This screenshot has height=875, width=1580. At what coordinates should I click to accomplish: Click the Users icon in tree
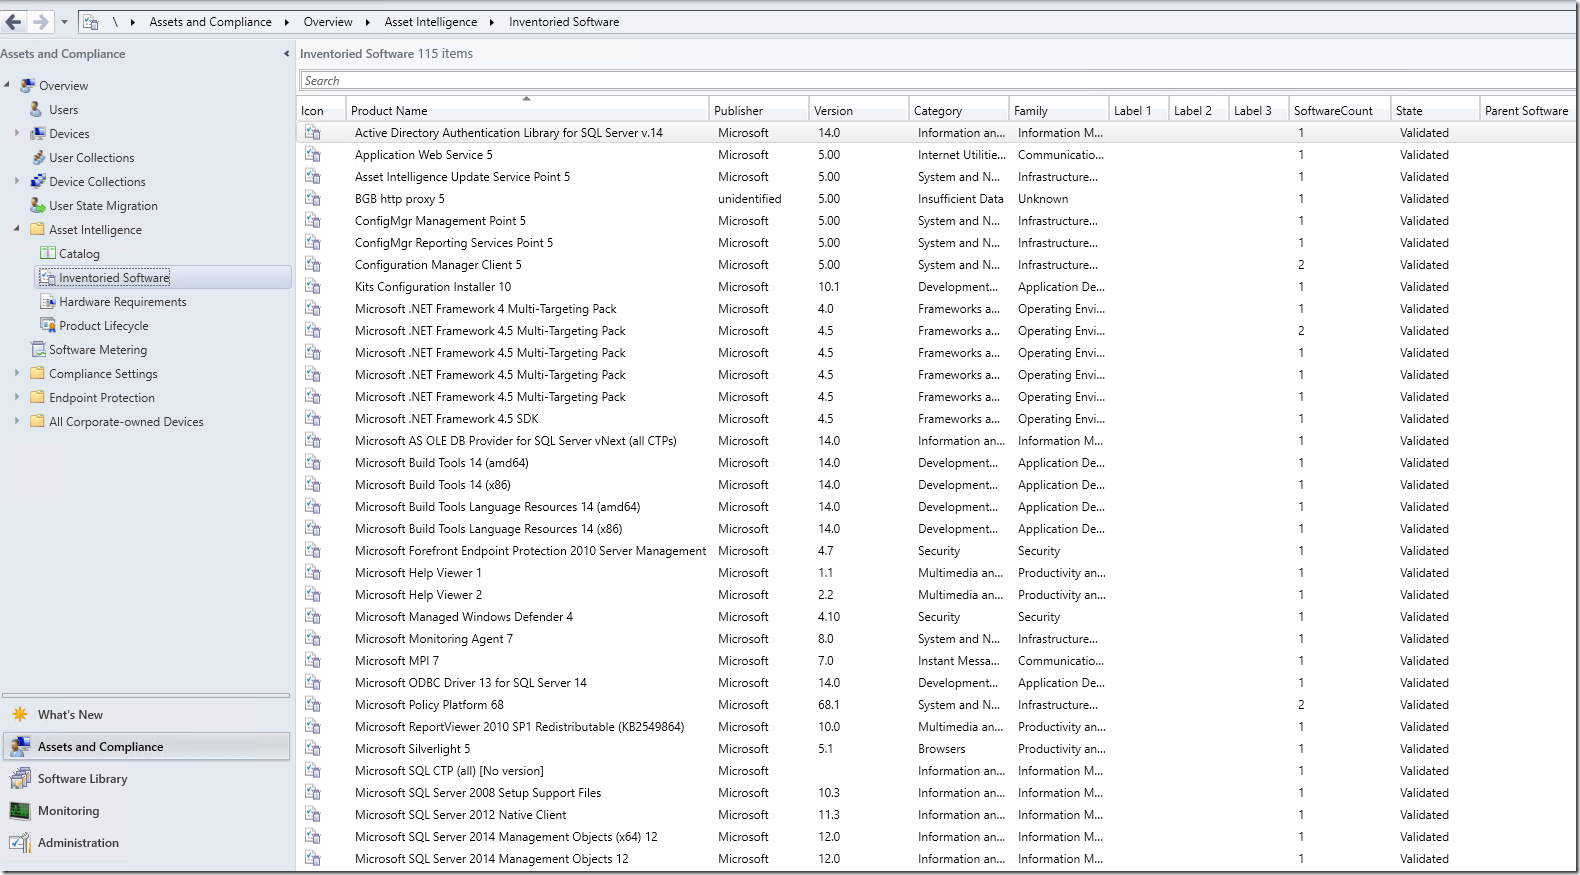pos(38,109)
